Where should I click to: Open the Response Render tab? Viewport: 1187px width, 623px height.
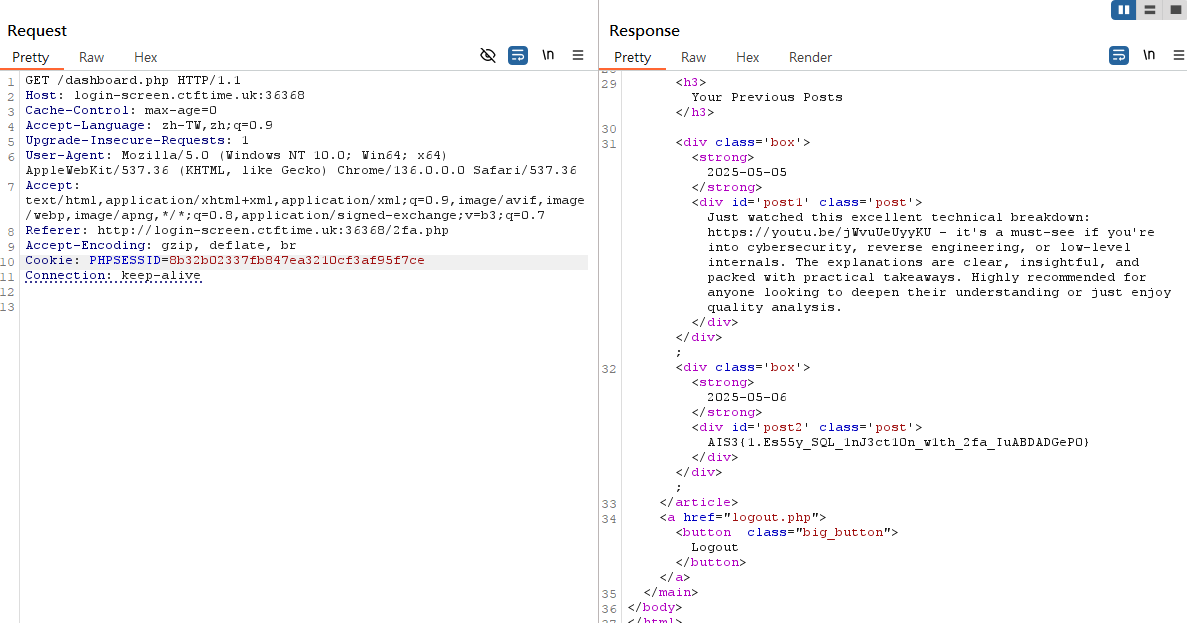810,58
